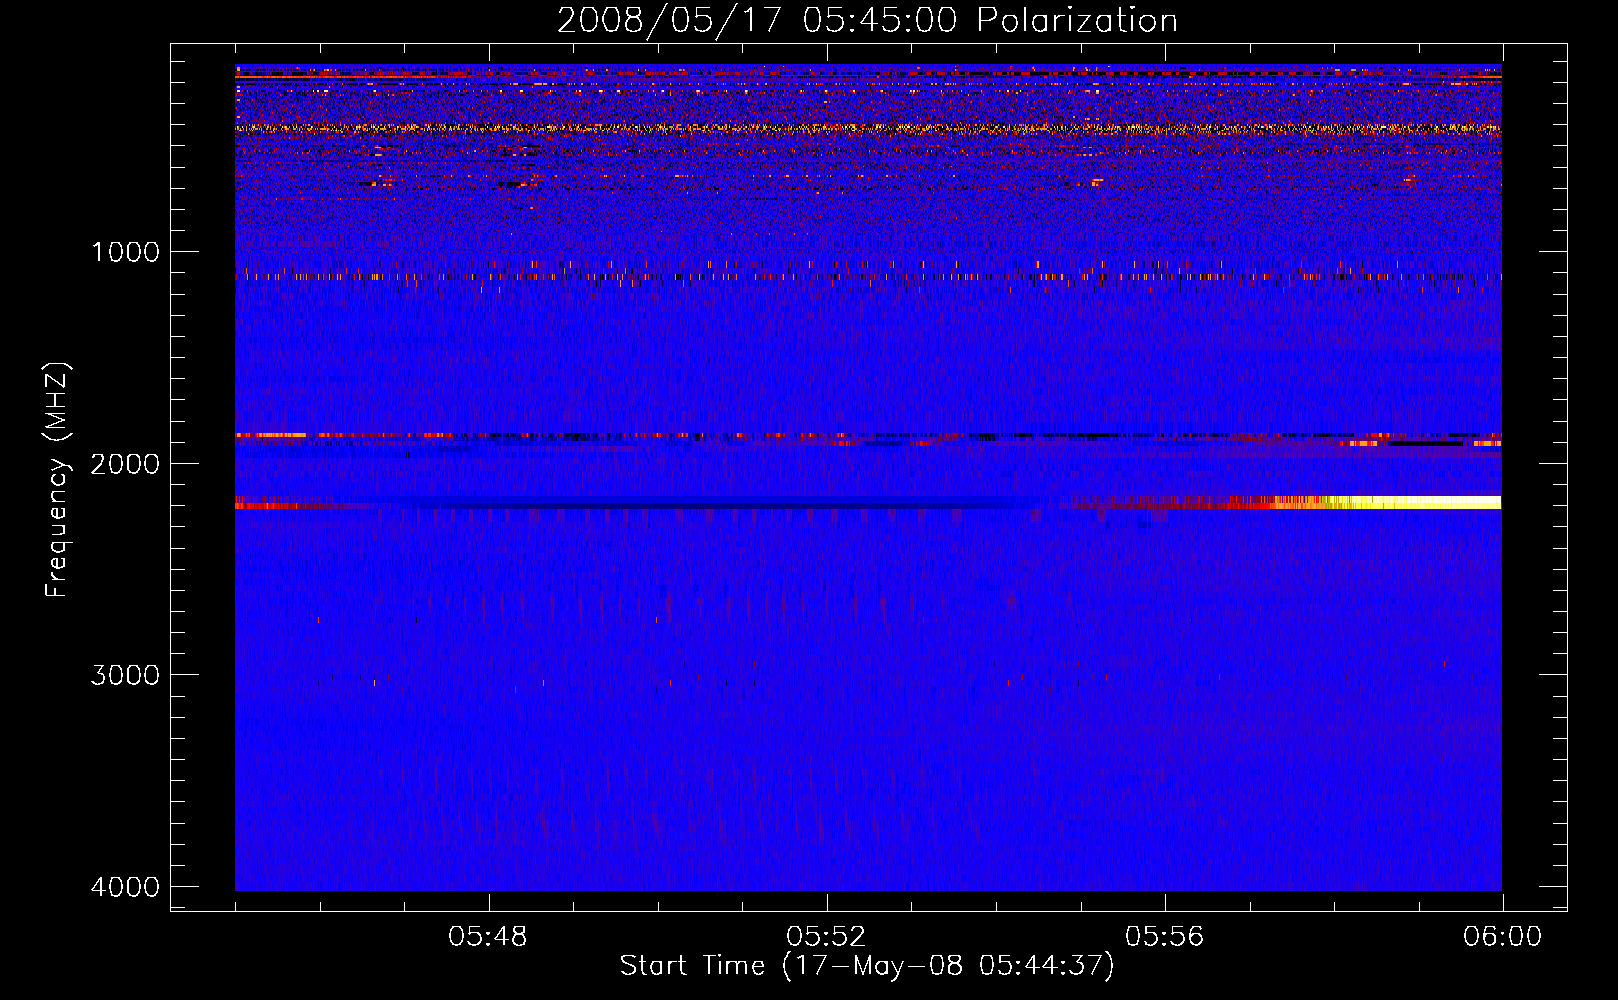This screenshot has height=1000, width=1618.
Task: Select the 1000 frequency tick label
Action: tap(126, 252)
